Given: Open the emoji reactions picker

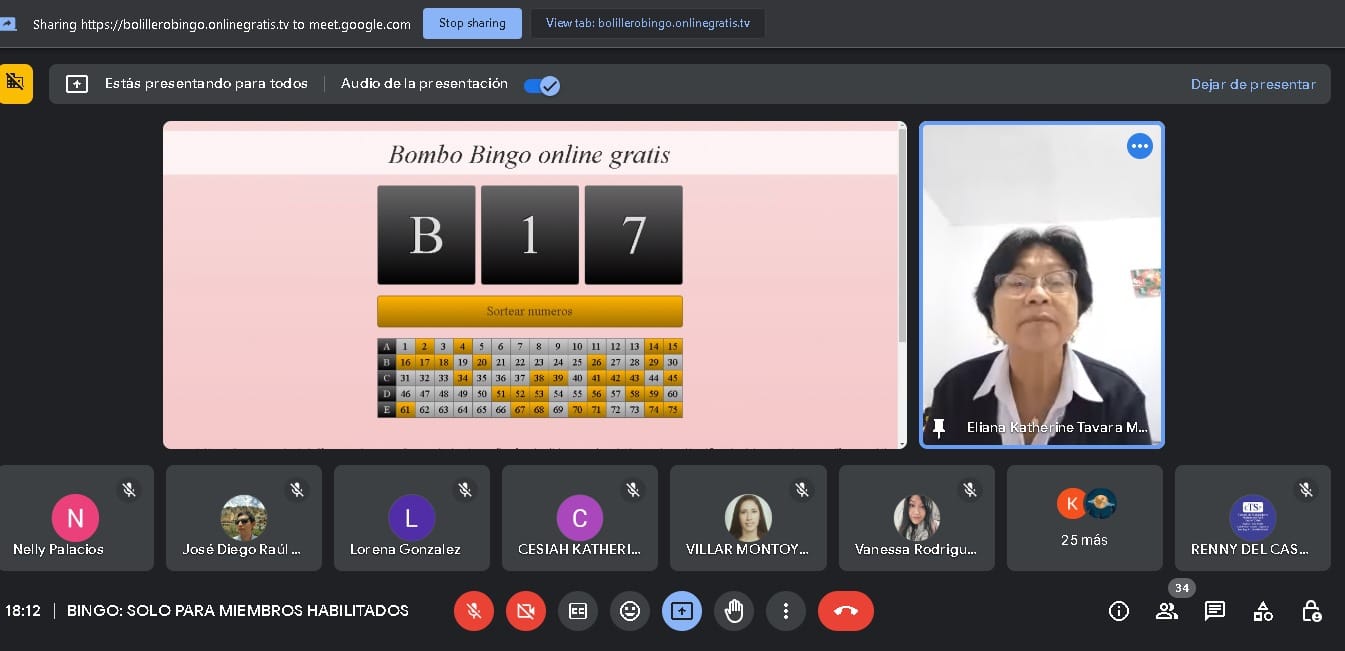Looking at the screenshot, I should coord(630,611).
